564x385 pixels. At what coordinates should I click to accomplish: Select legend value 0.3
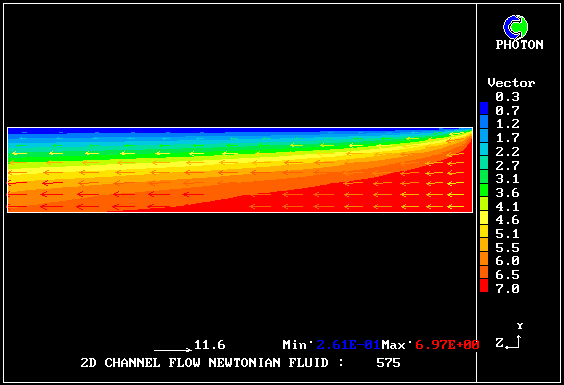click(507, 97)
